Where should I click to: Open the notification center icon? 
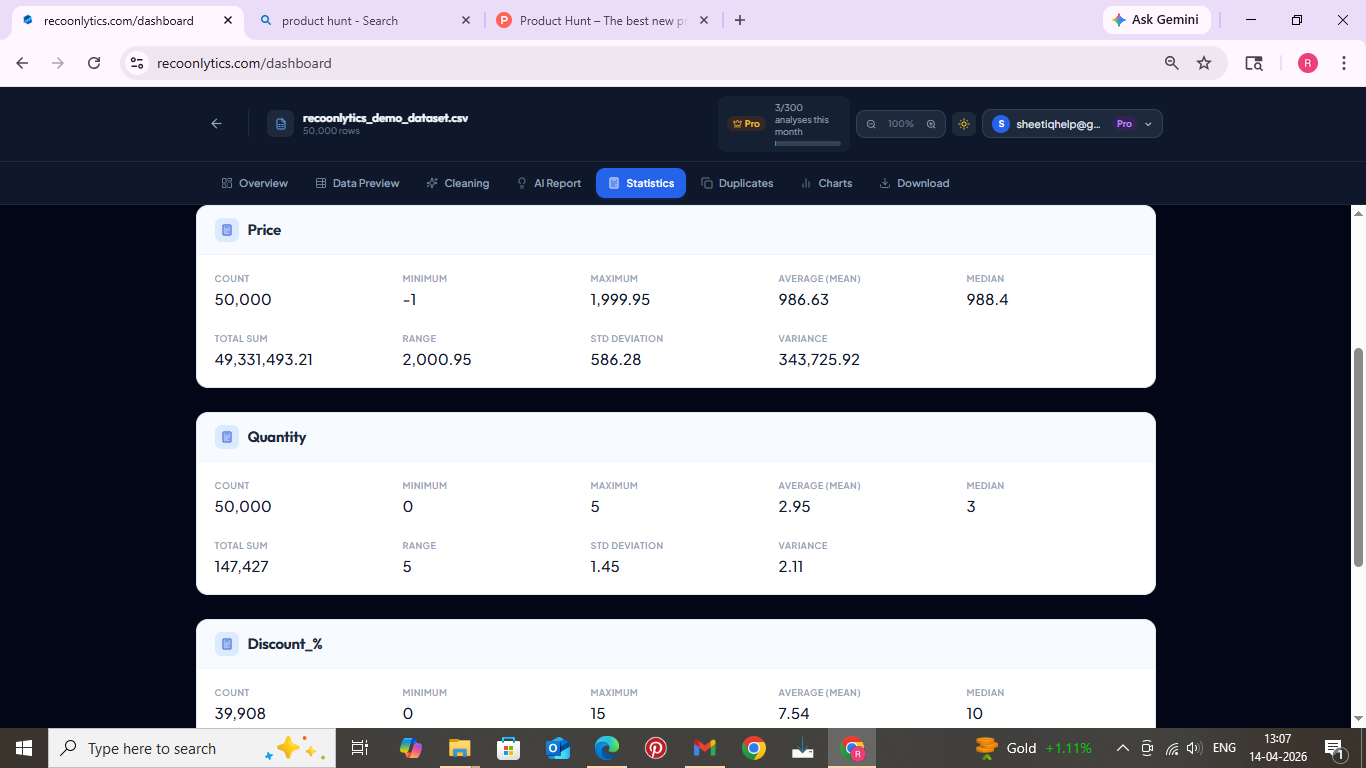pyautogui.click(x=1334, y=748)
